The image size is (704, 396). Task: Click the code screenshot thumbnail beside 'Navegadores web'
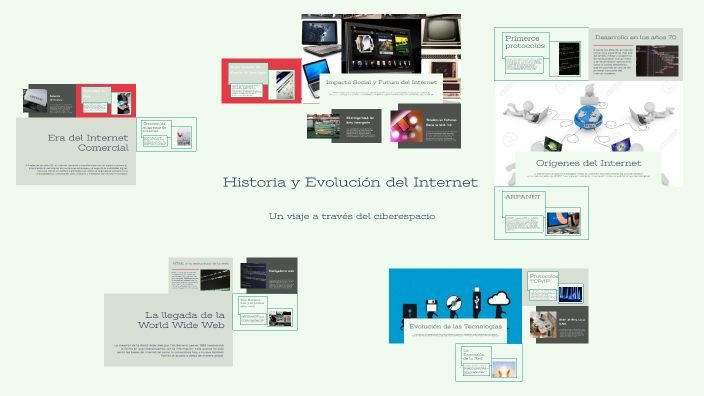coord(253,275)
